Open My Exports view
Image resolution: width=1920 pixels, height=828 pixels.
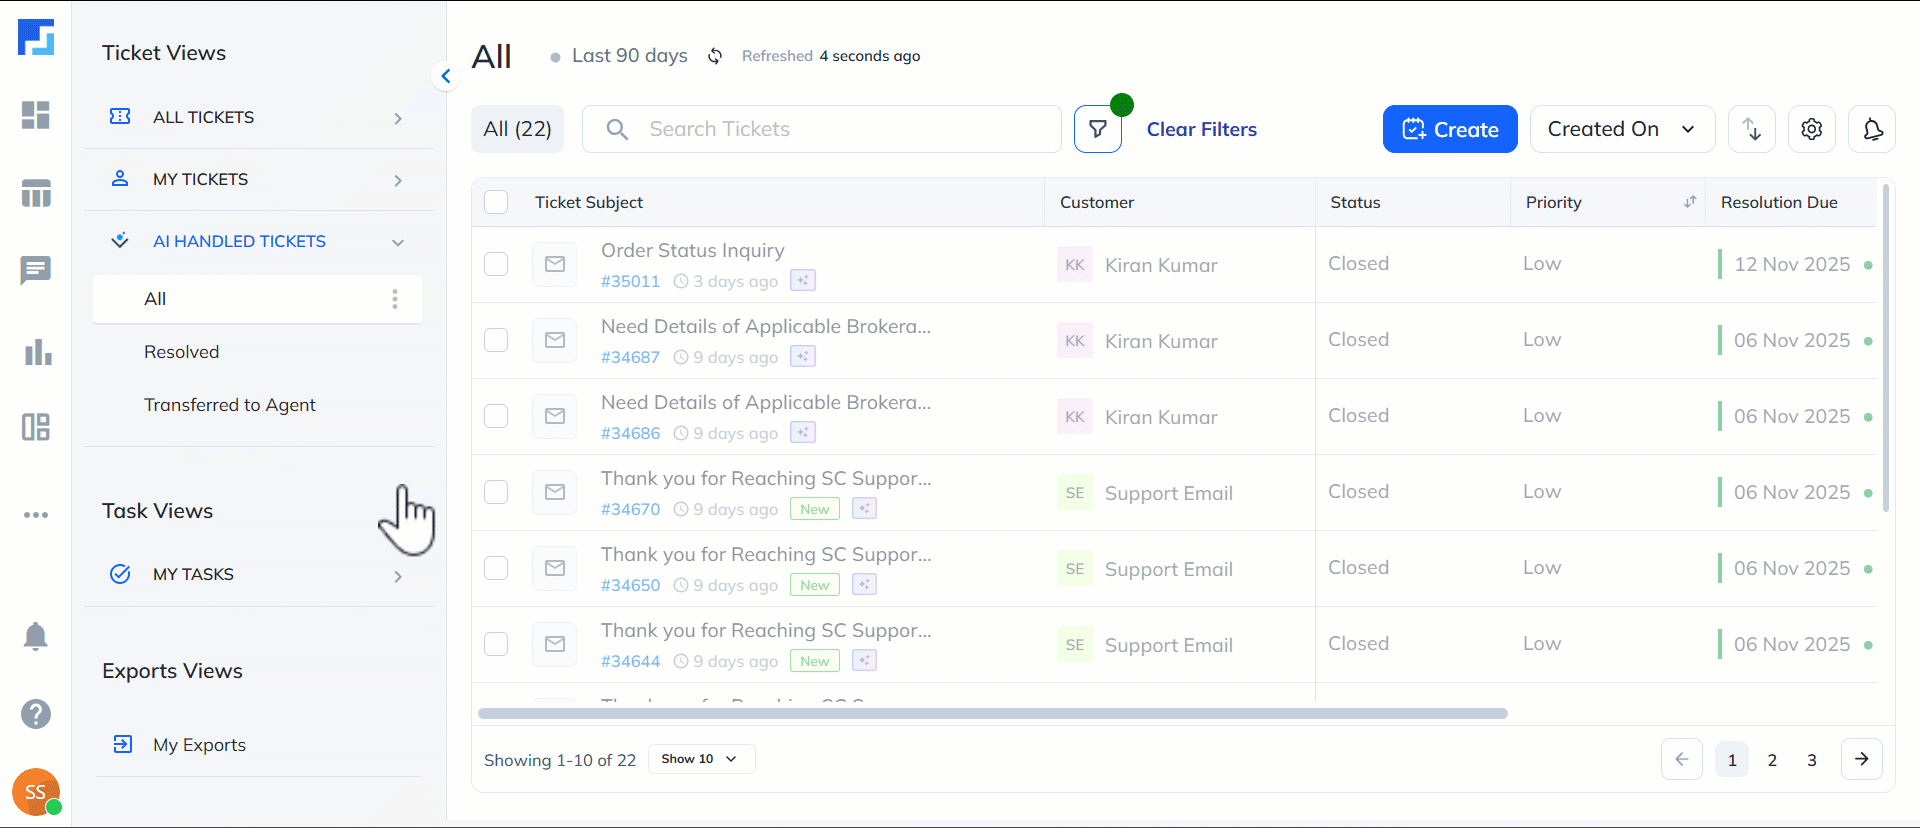[199, 745]
